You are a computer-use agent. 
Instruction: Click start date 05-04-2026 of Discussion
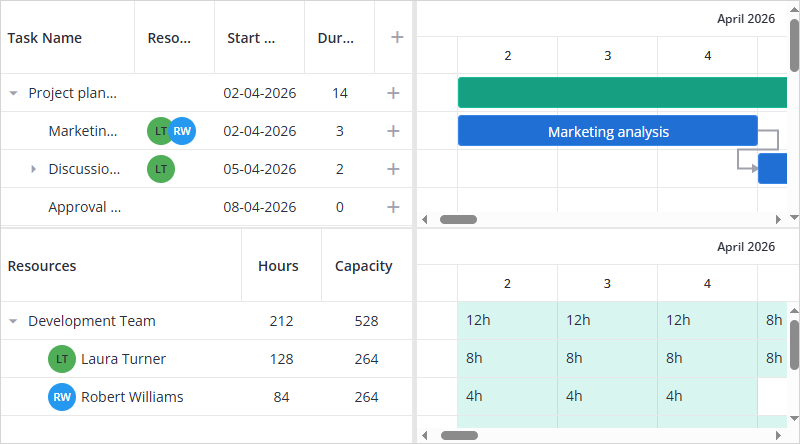click(260, 169)
